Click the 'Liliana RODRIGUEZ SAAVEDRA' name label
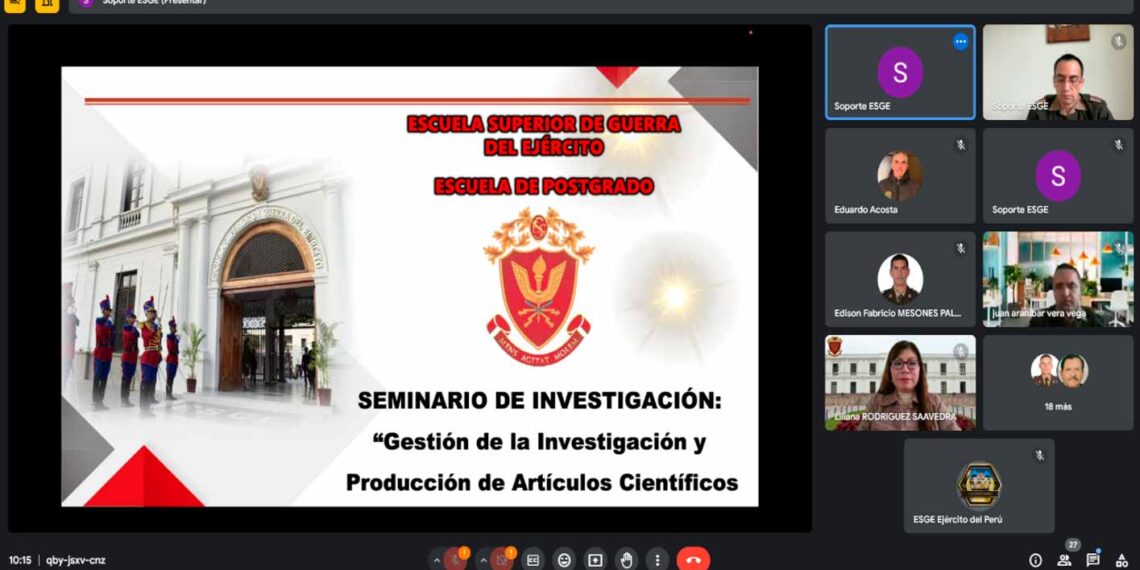 pos(895,417)
